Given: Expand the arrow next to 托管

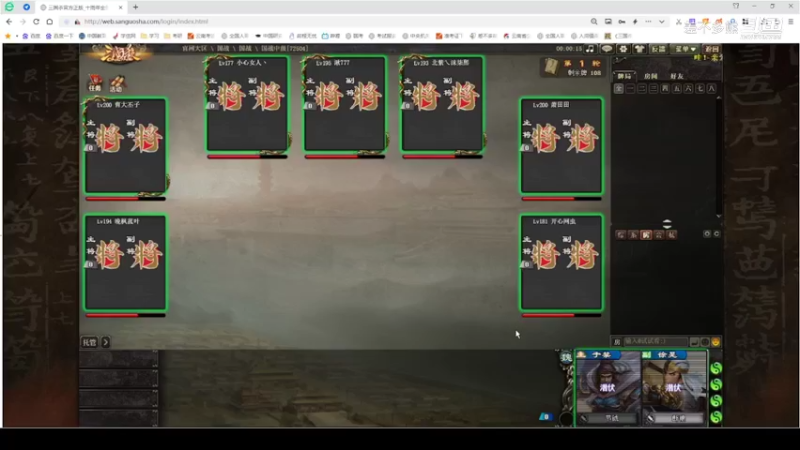Looking at the screenshot, I should [106, 342].
